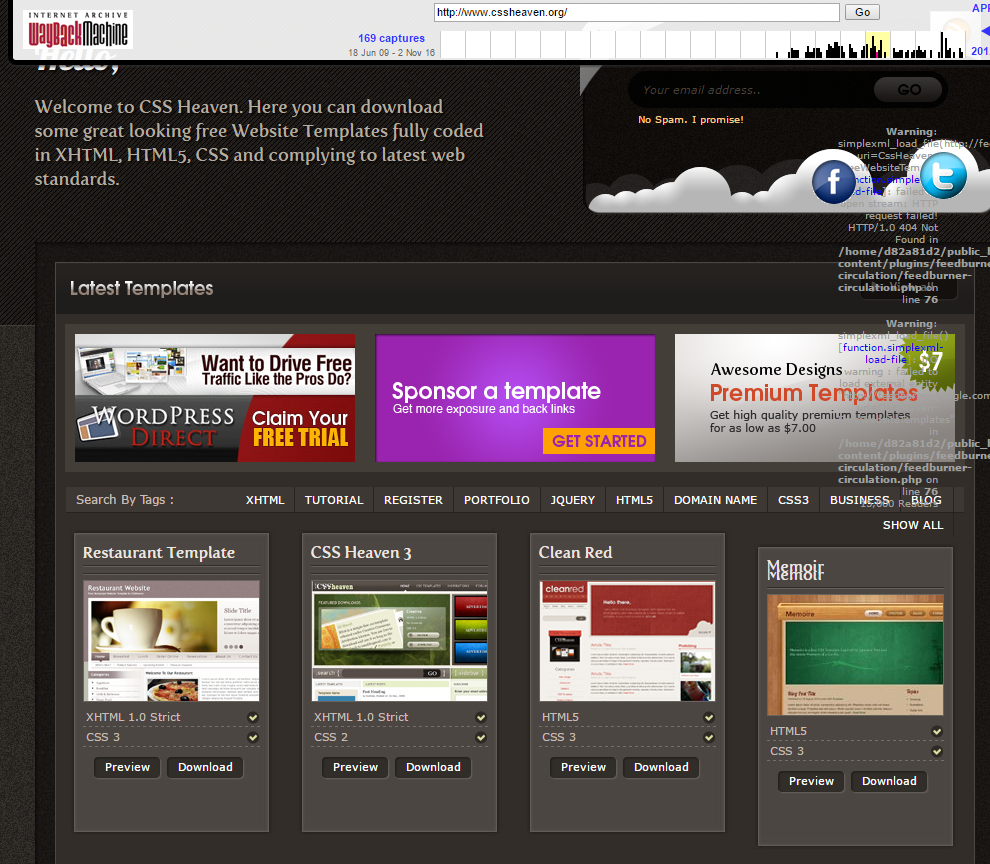The width and height of the screenshot is (990, 864).
Task: Click the check icon beside CSS Heaven 3 XHTML 1.0 Strict
Action: click(481, 717)
